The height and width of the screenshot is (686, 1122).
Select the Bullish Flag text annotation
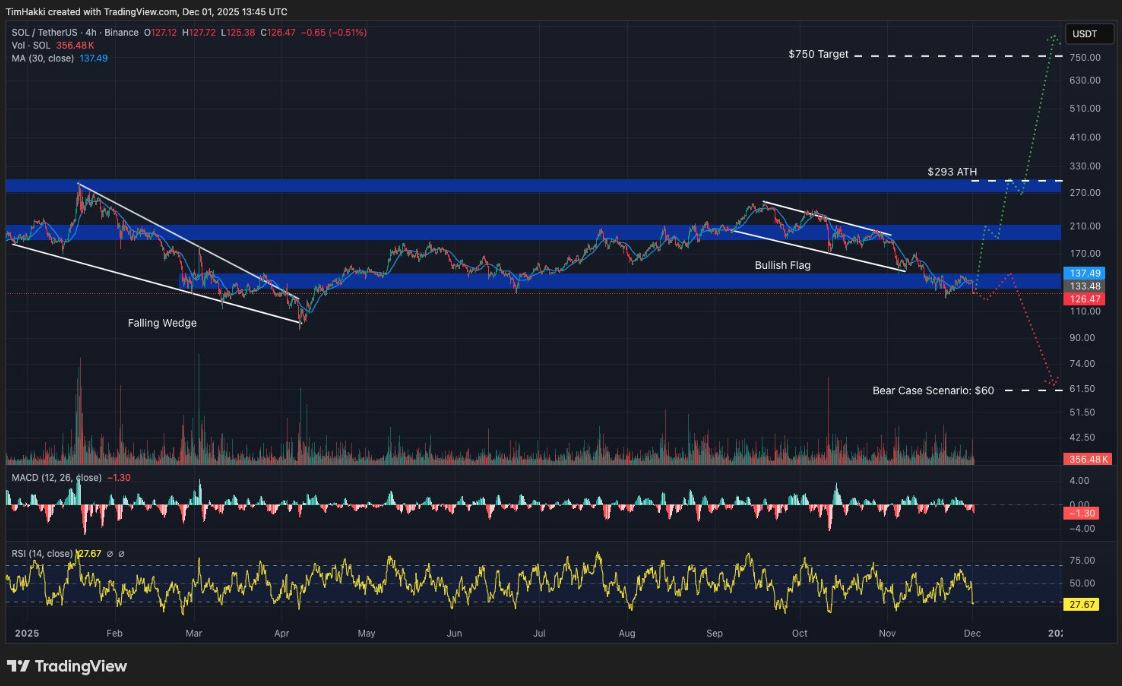pos(782,266)
